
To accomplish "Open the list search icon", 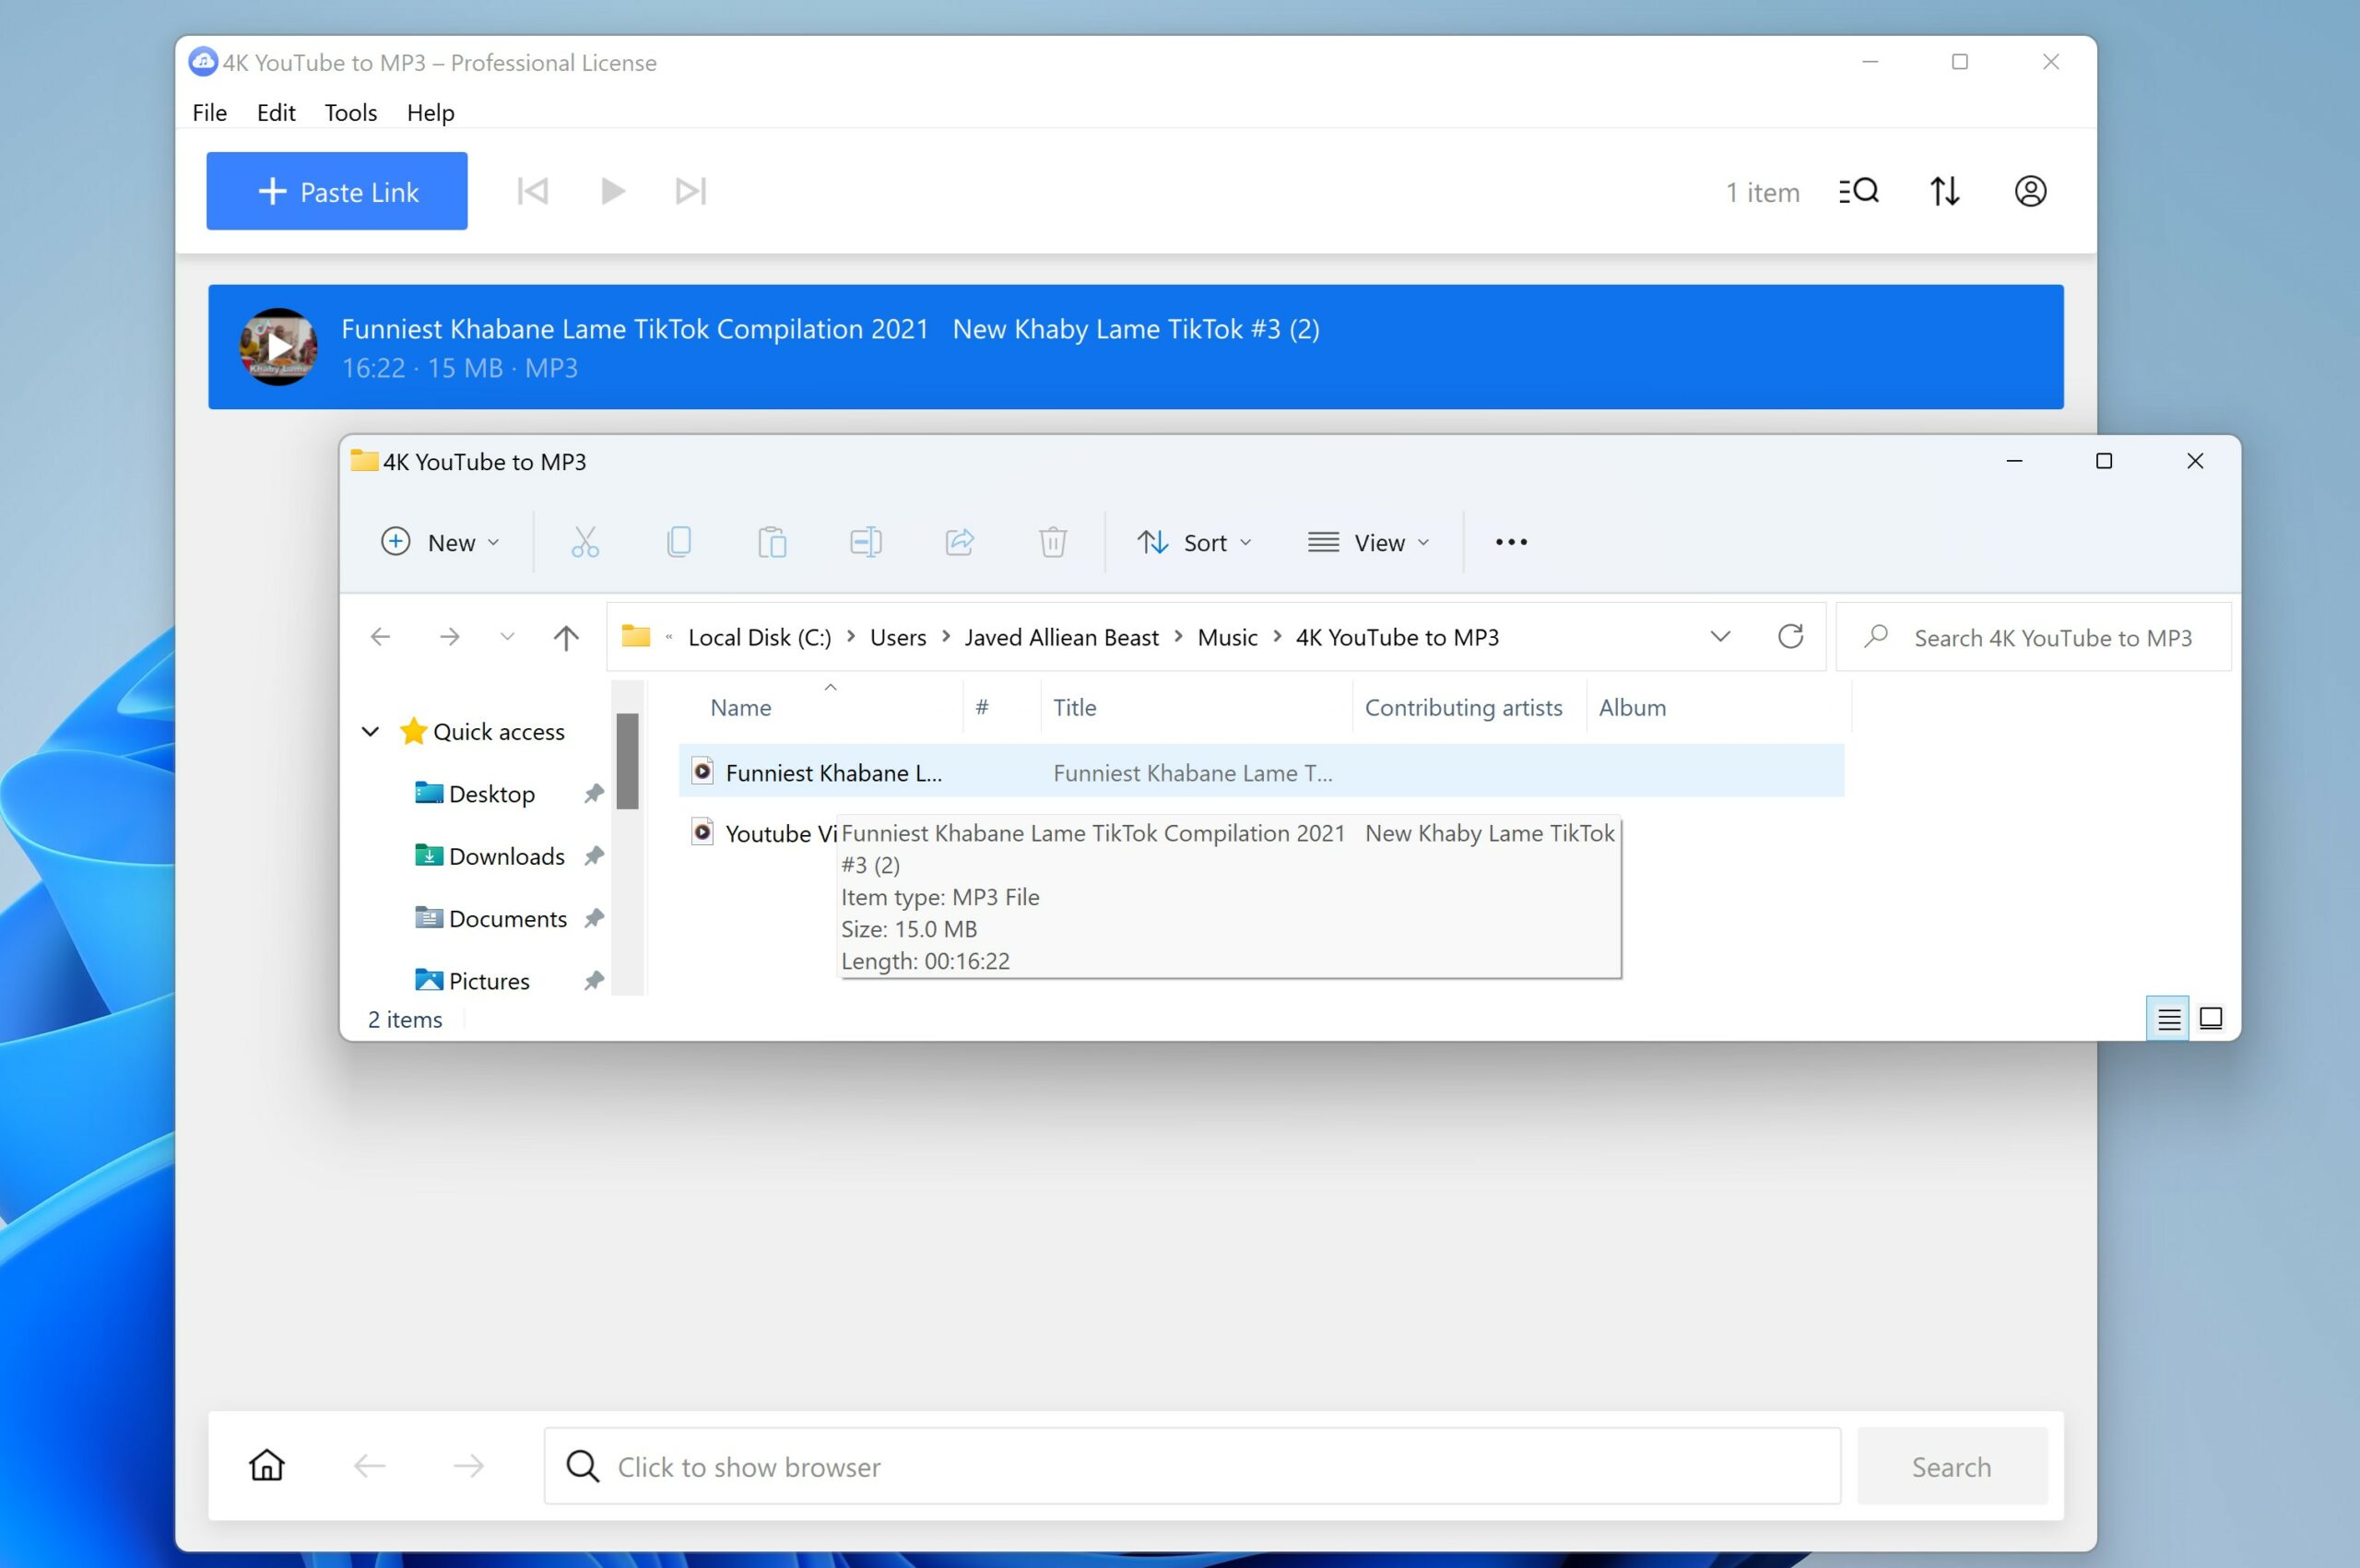I will coord(1859,191).
